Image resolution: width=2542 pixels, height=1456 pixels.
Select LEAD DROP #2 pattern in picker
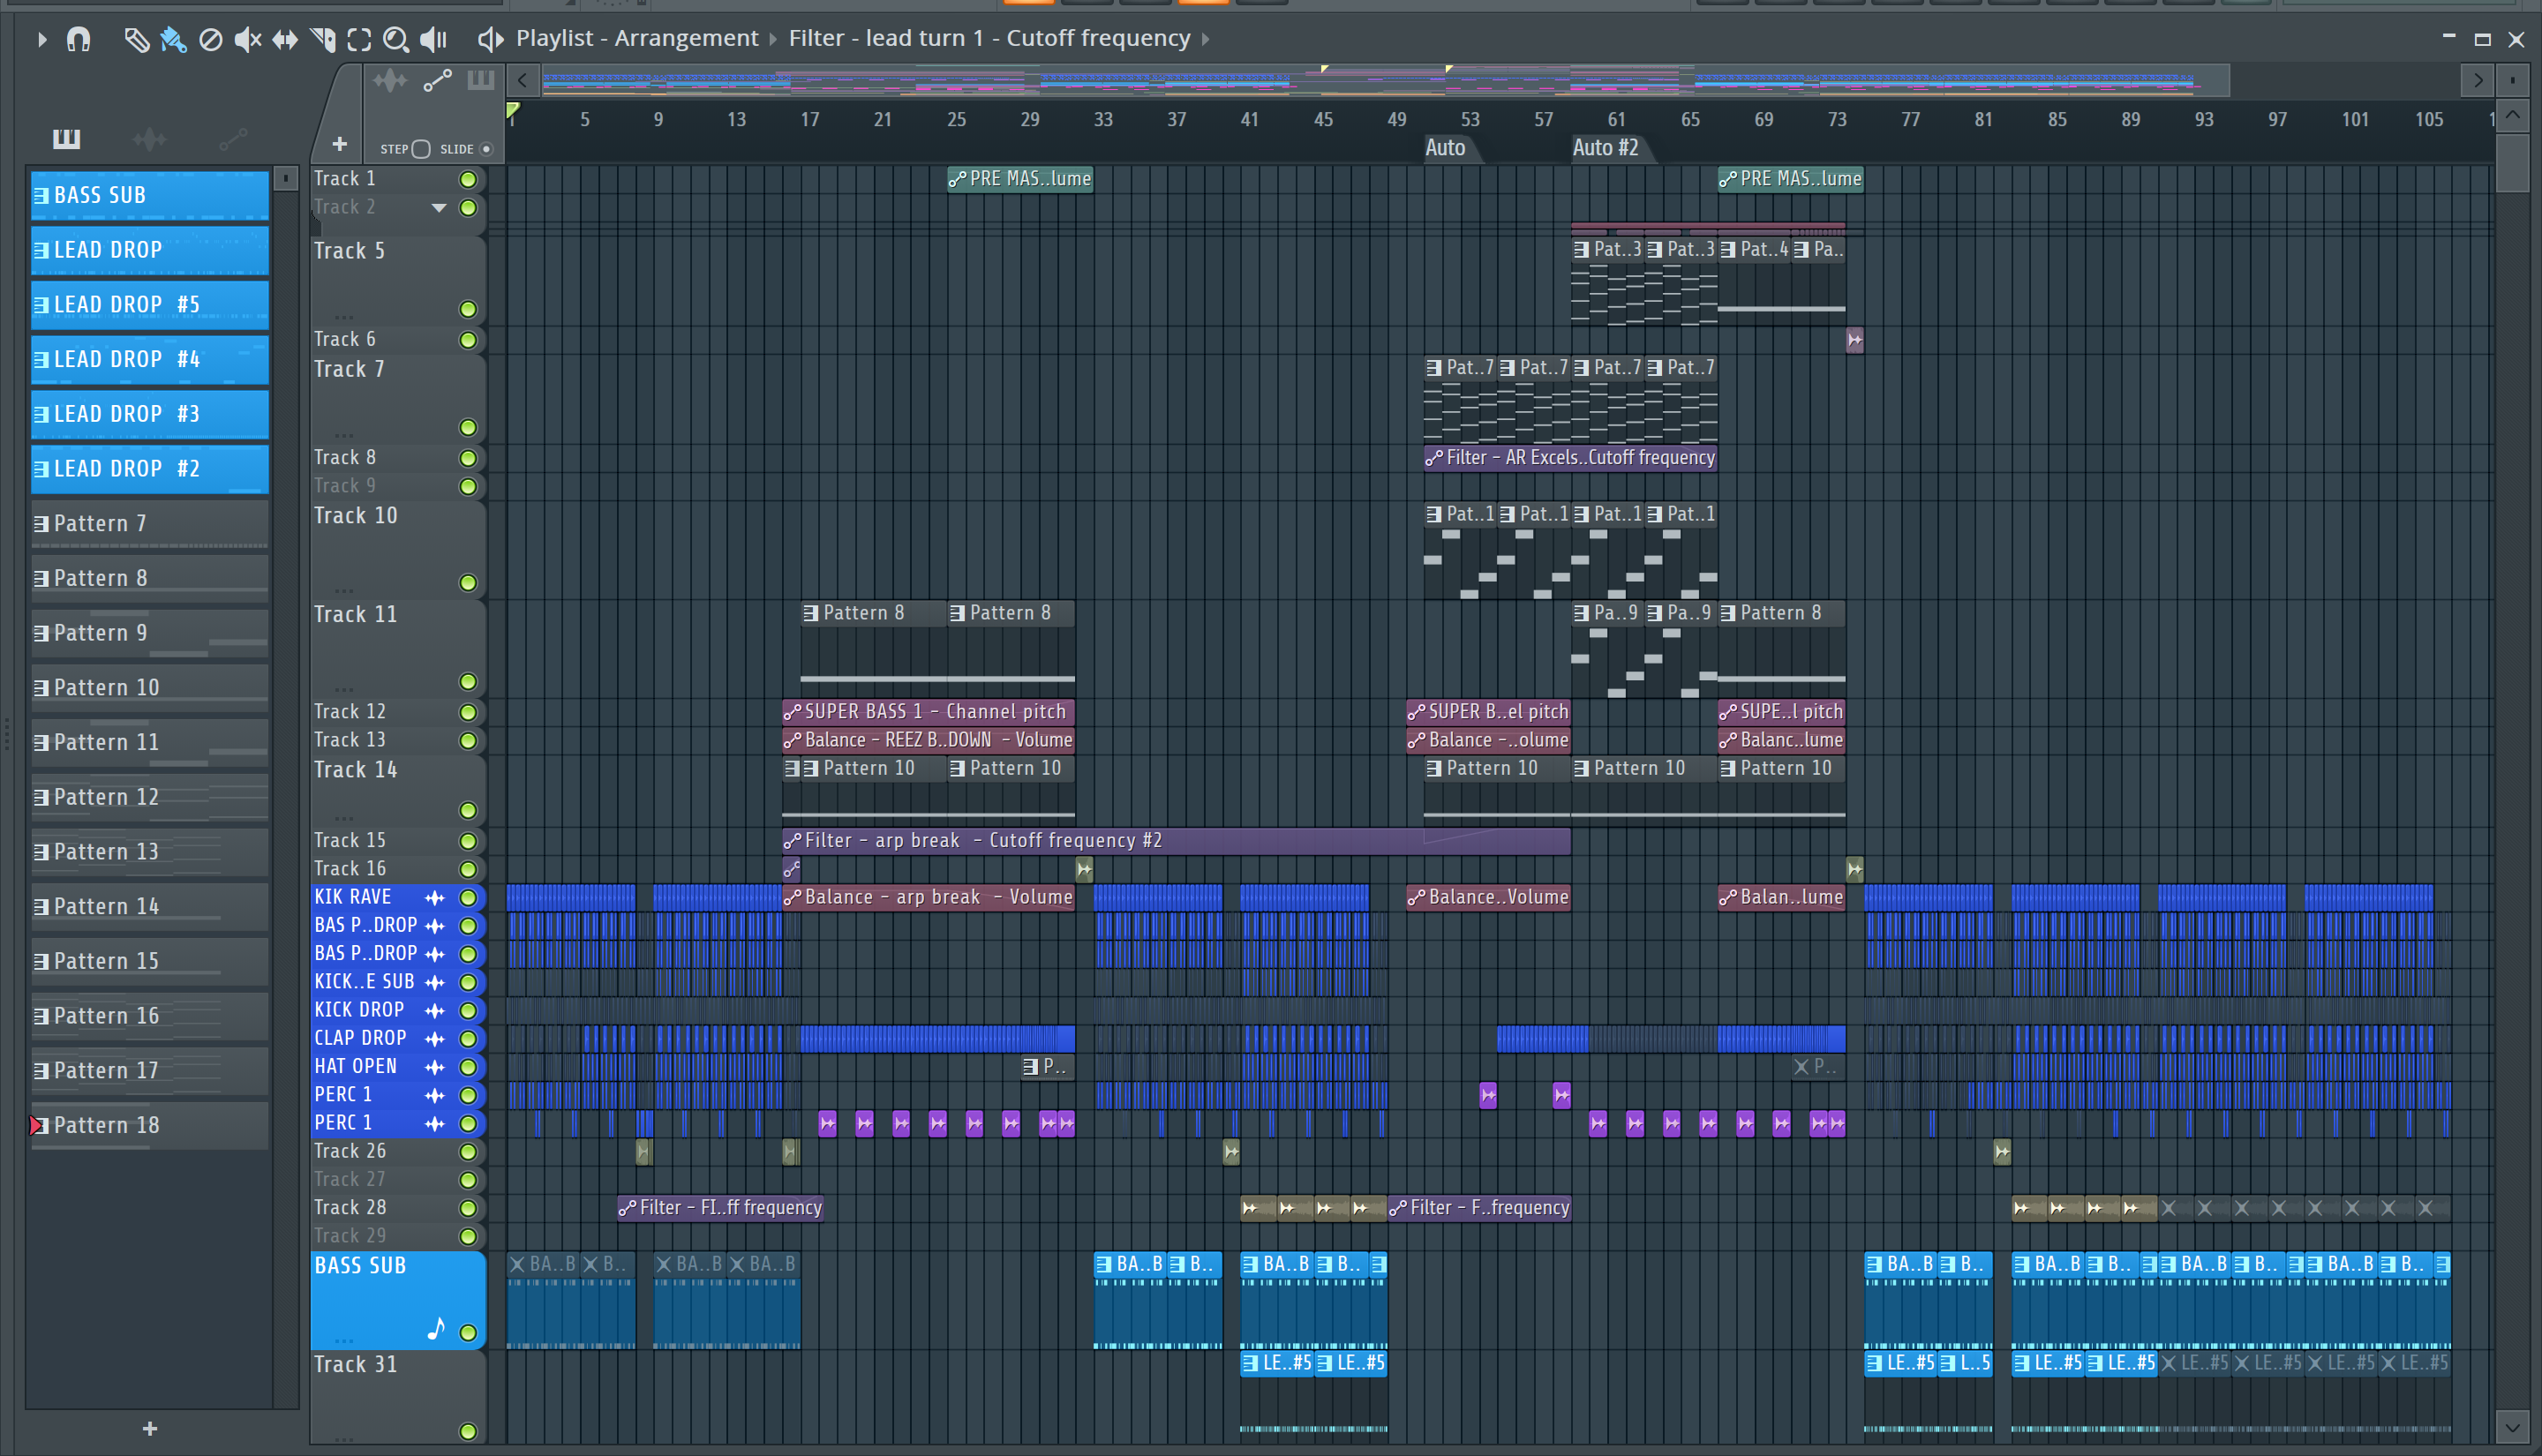150,469
